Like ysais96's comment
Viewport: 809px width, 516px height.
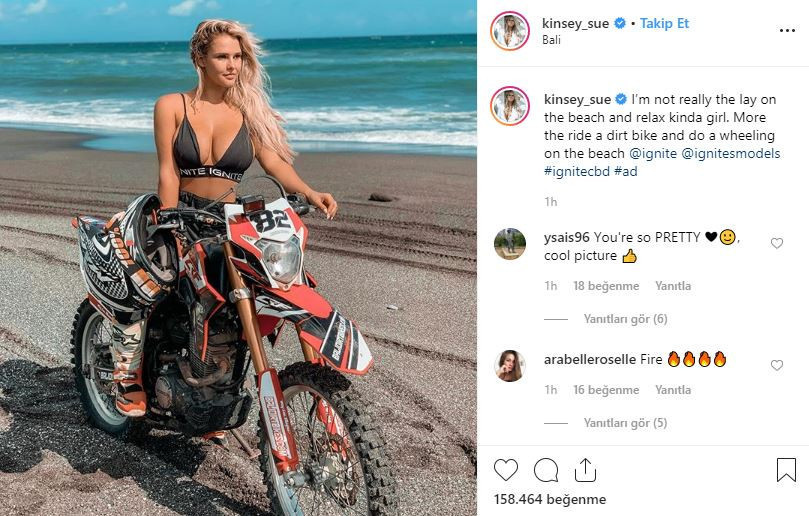click(x=777, y=243)
